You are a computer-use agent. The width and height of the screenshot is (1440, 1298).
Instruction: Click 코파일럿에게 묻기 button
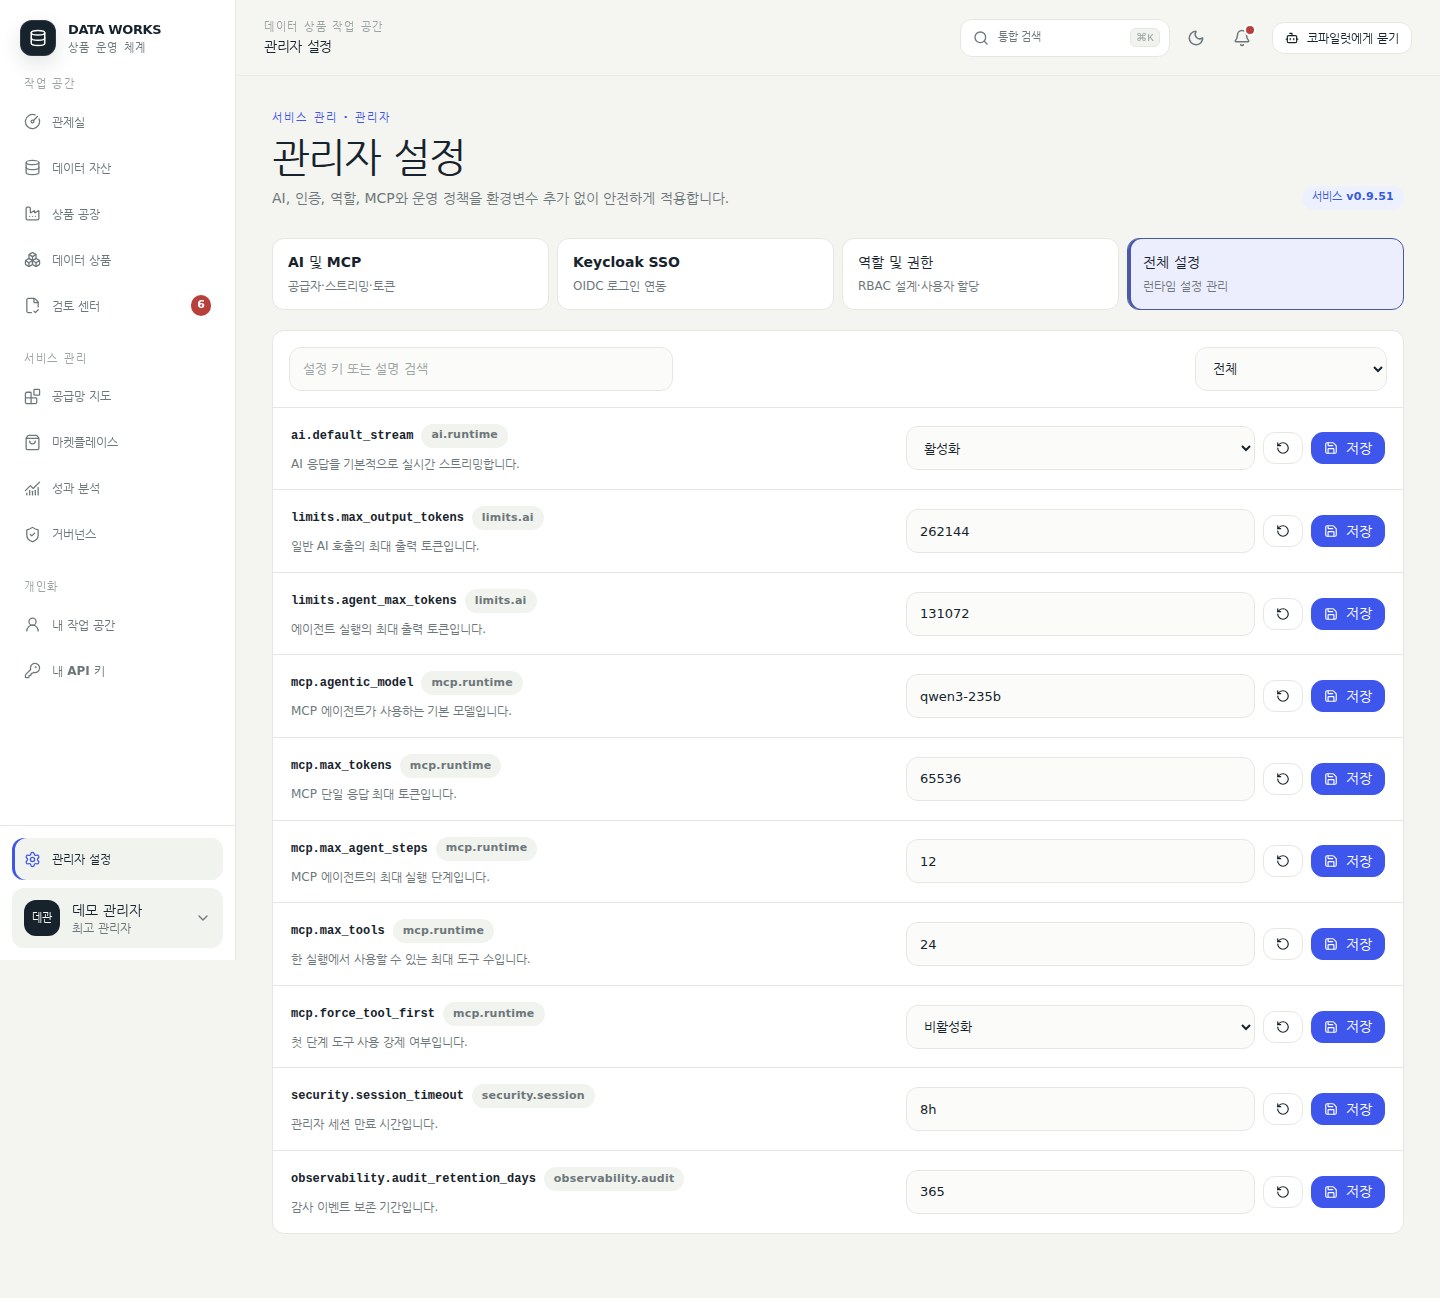click(x=1342, y=38)
